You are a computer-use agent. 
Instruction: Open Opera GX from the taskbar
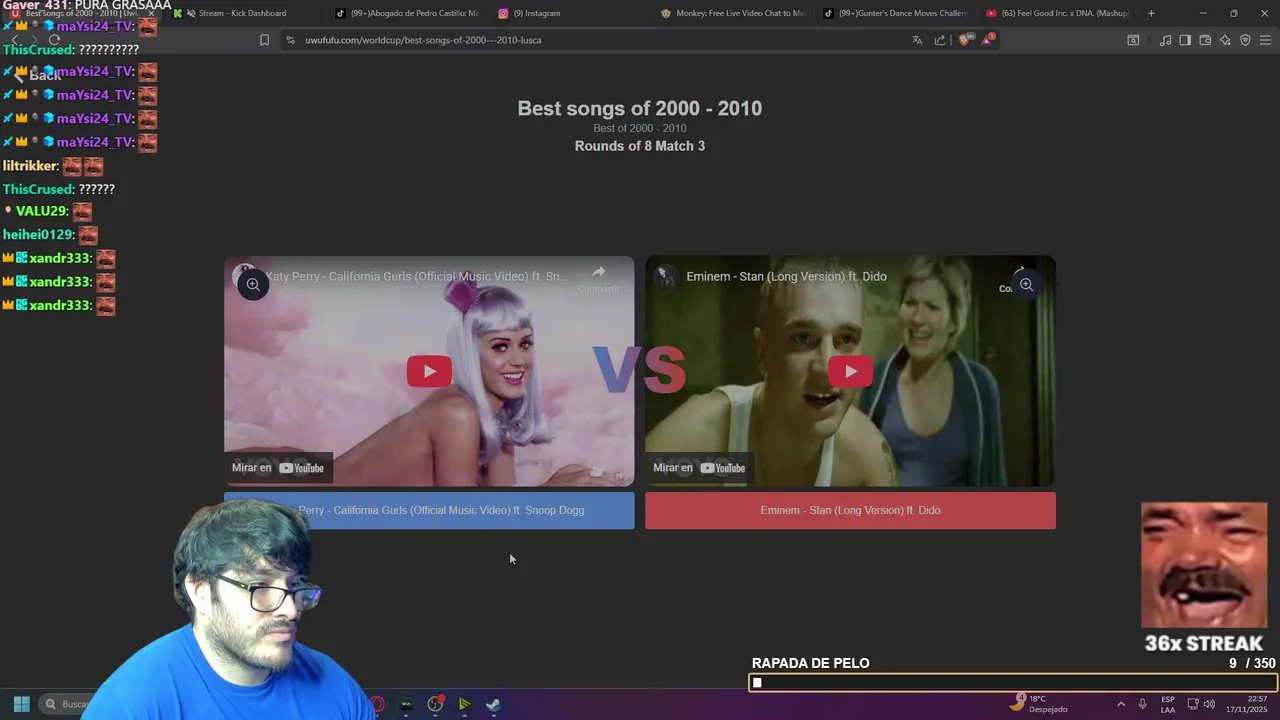377,704
